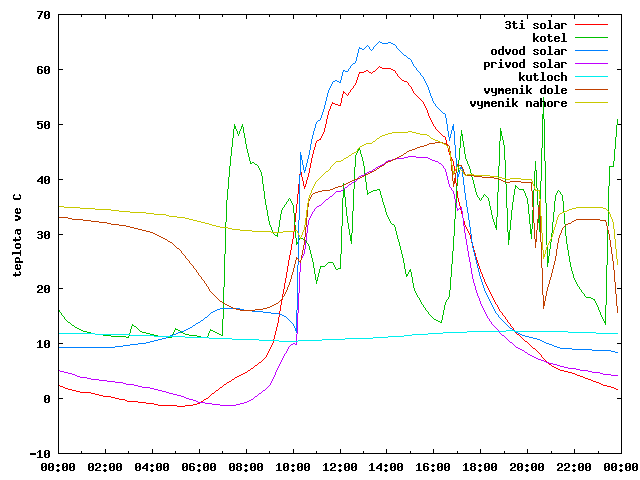Click the 'teplota ve C' axis title
The width and height of the screenshot is (640, 480).
pos(17,235)
